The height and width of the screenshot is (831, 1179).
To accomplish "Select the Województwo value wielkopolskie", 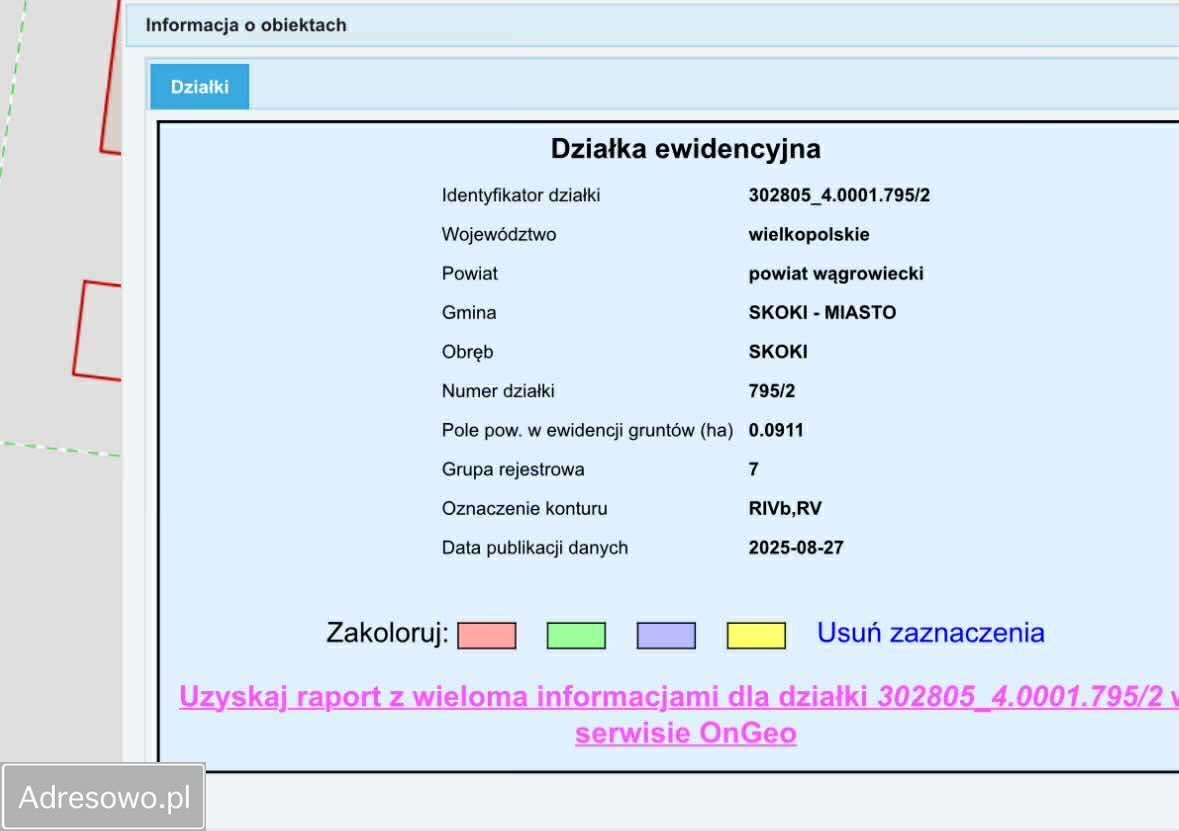I will (x=811, y=234).
